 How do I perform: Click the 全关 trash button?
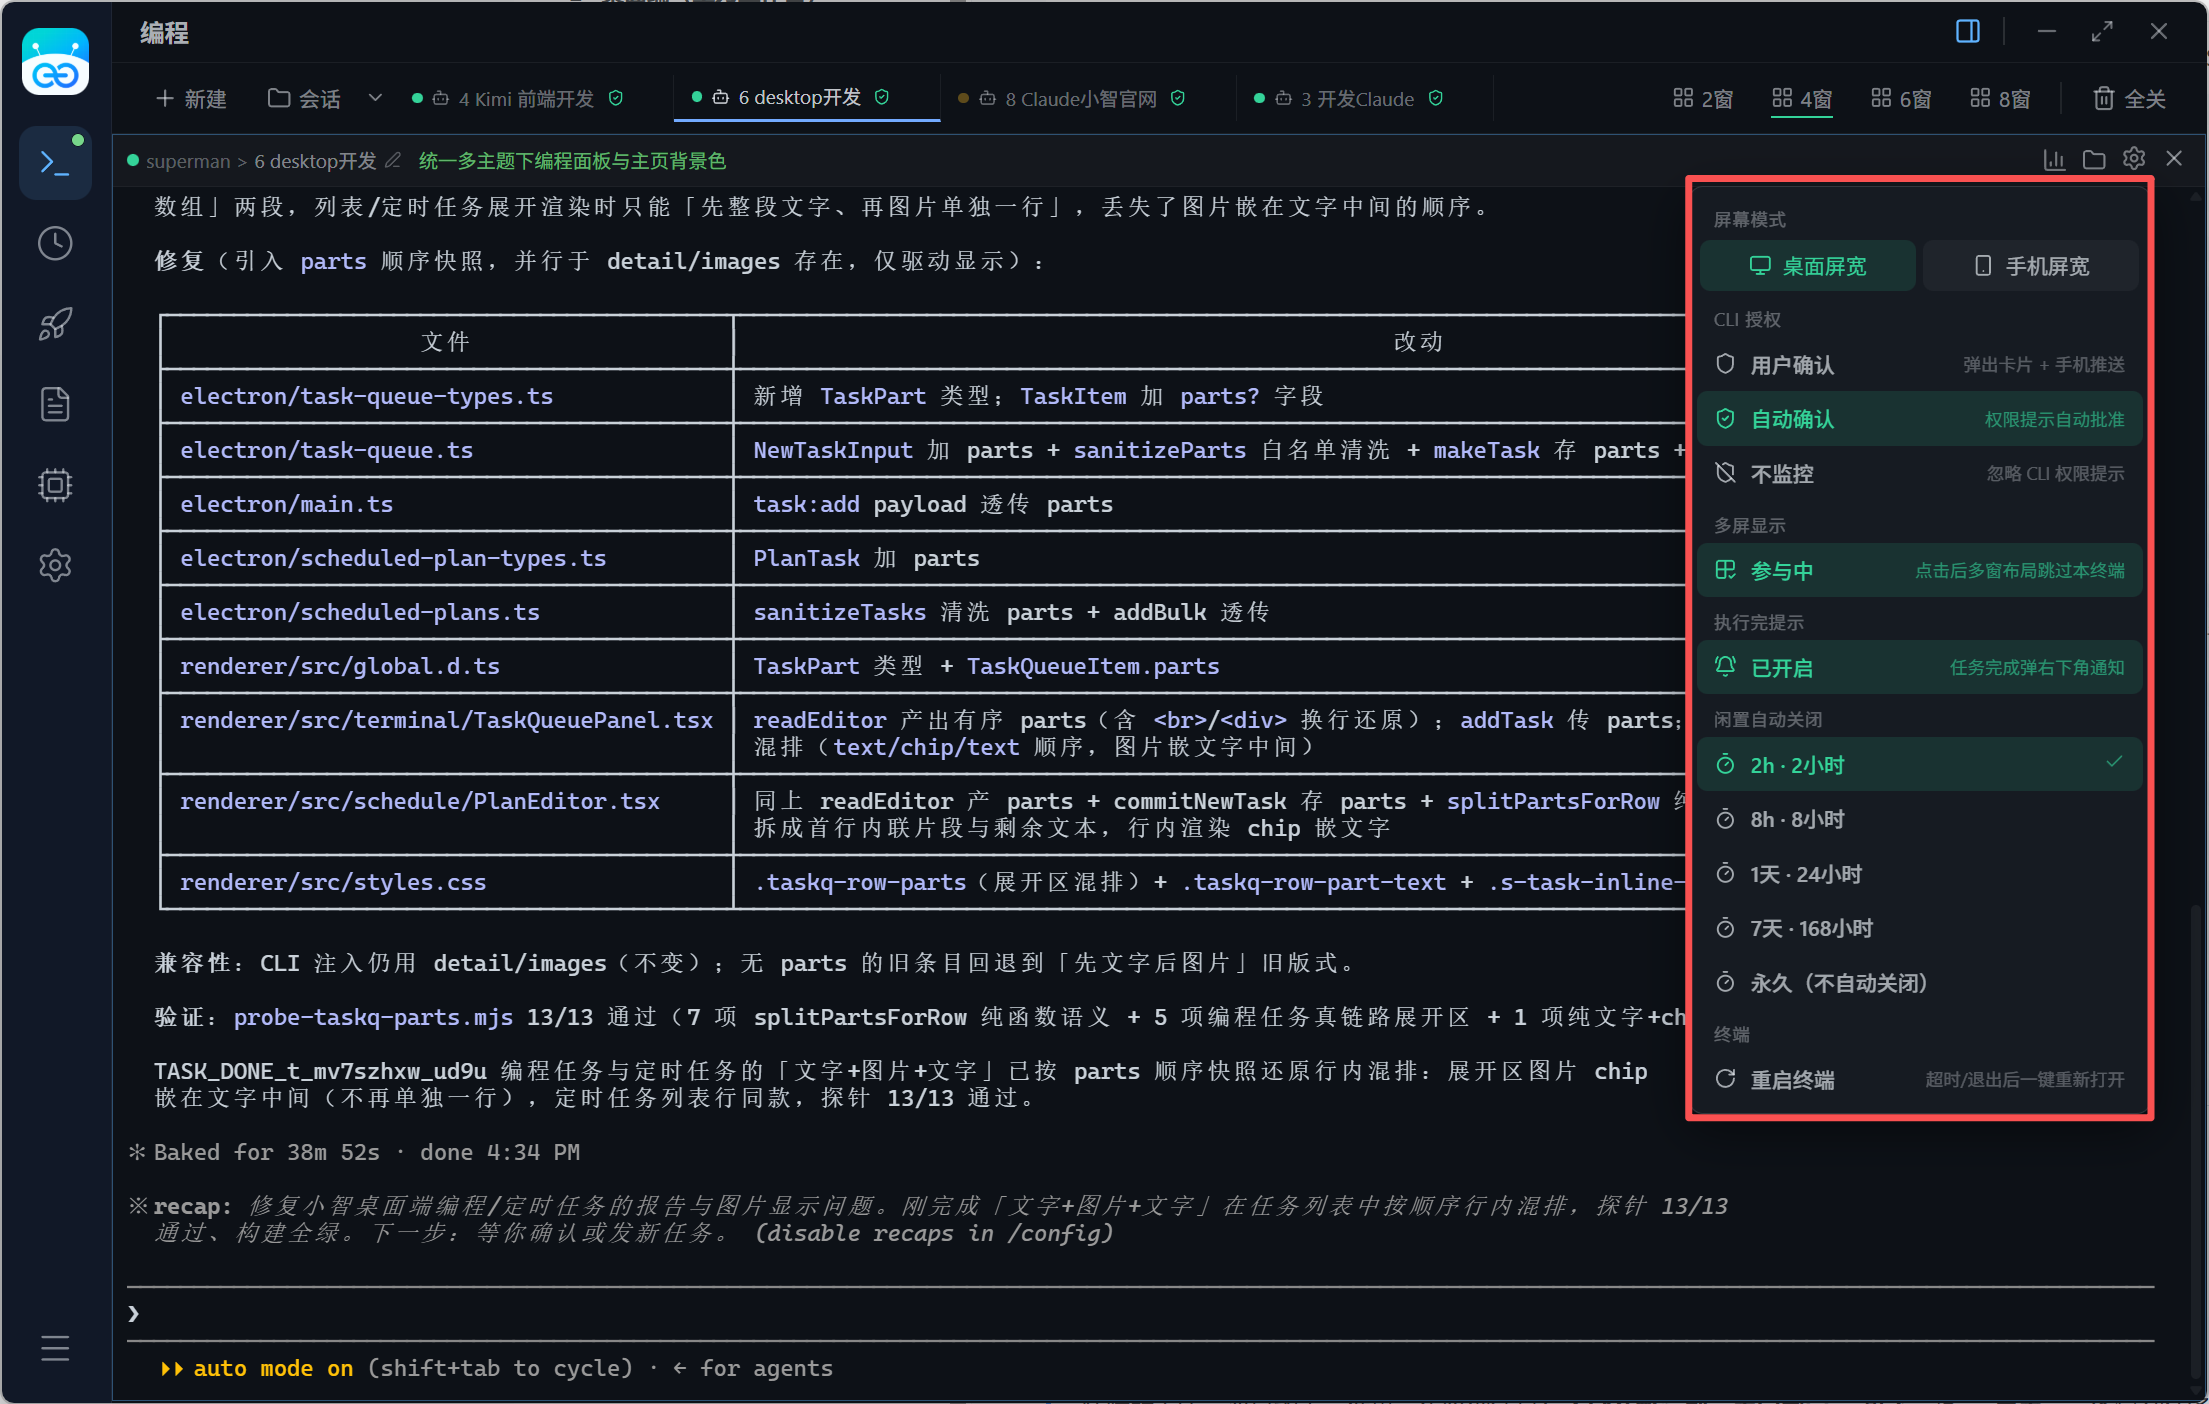(2129, 99)
